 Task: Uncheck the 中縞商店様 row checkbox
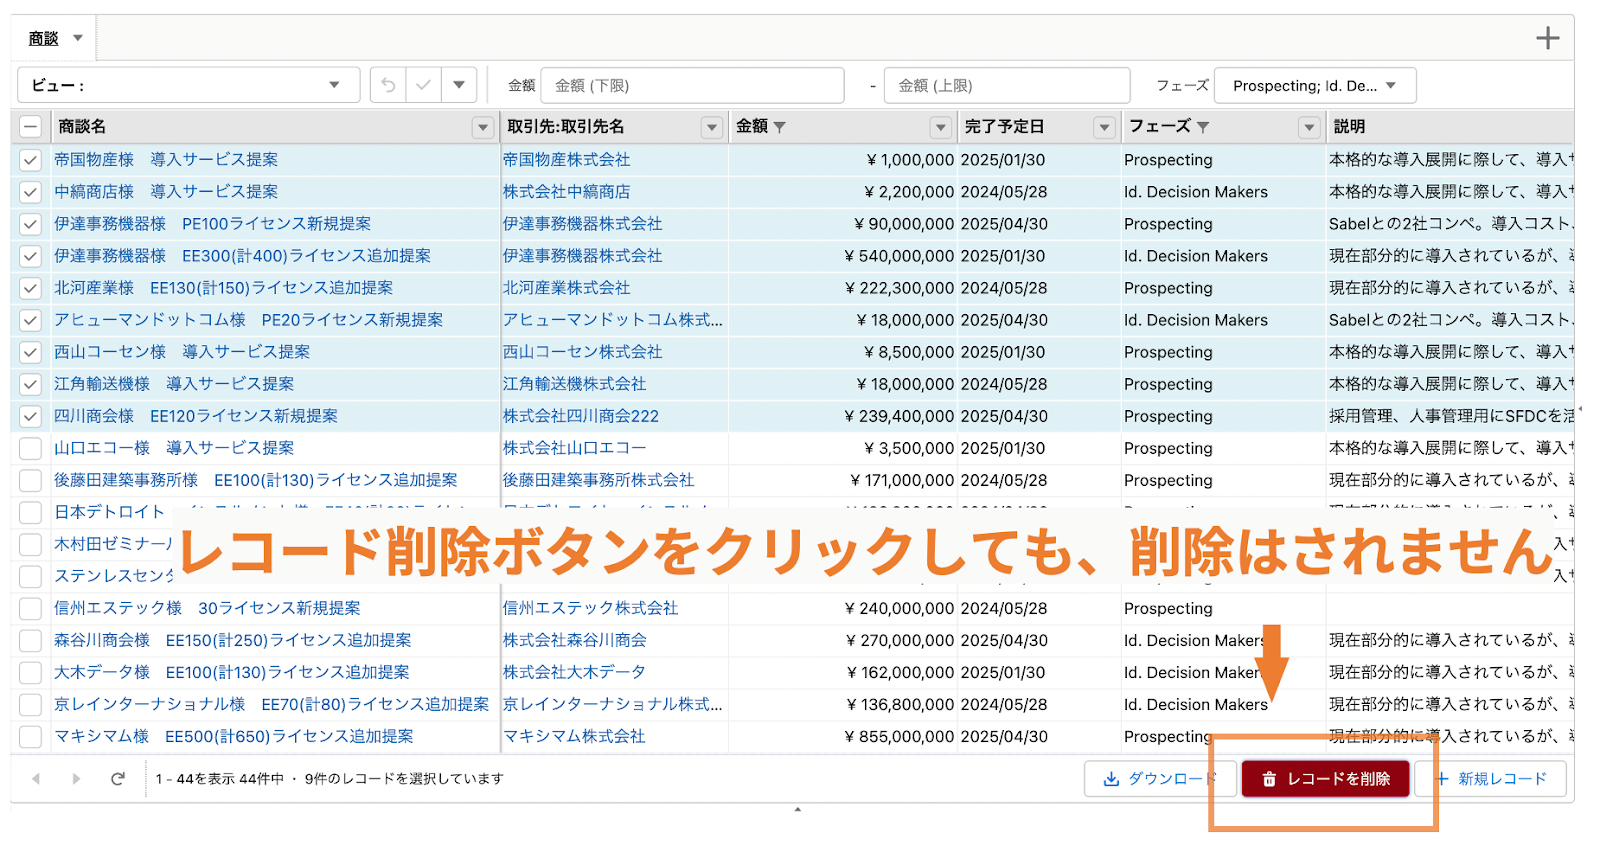(x=30, y=192)
